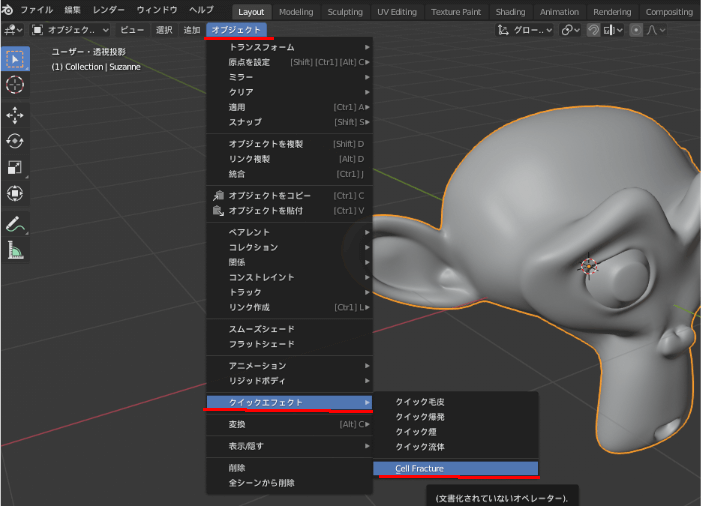This screenshot has height=506, width=701.
Task: Open the ウィンドウ menu
Action: (x=157, y=9)
